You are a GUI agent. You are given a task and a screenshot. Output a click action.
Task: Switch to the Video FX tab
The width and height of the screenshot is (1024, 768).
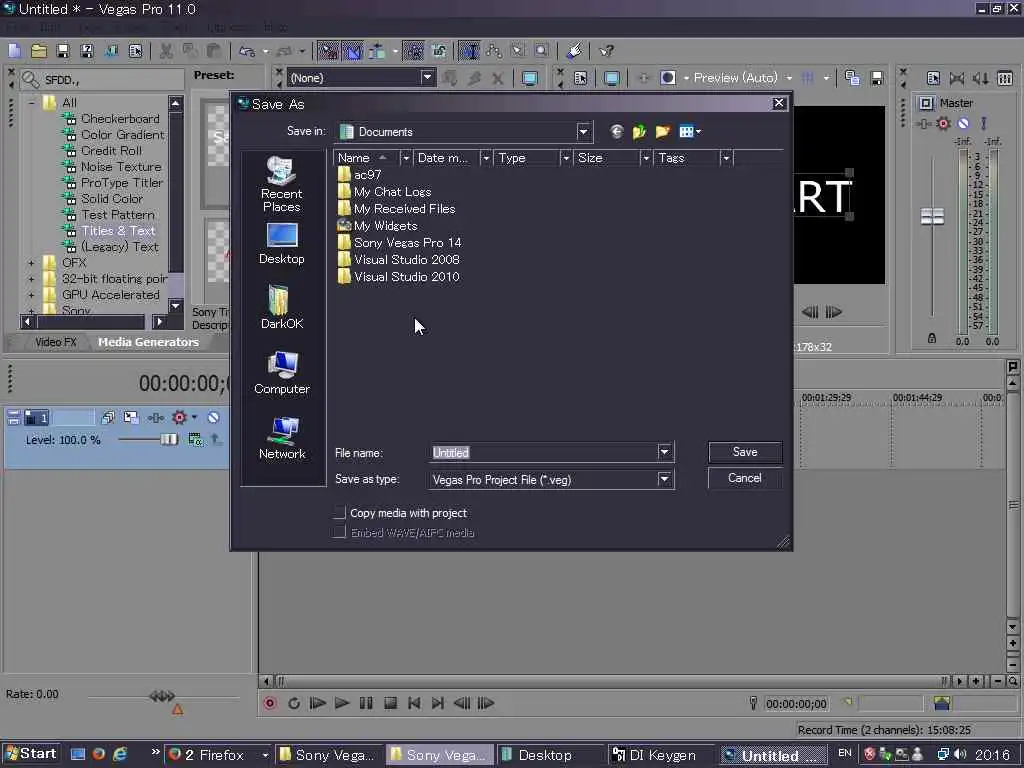pyautogui.click(x=56, y=342)
